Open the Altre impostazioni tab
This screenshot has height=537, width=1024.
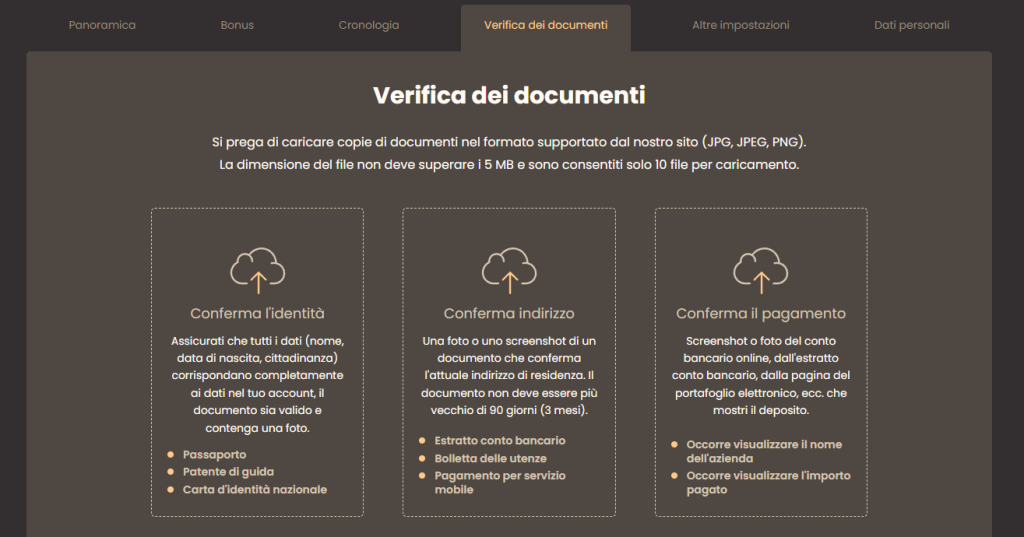click(740, 25)
